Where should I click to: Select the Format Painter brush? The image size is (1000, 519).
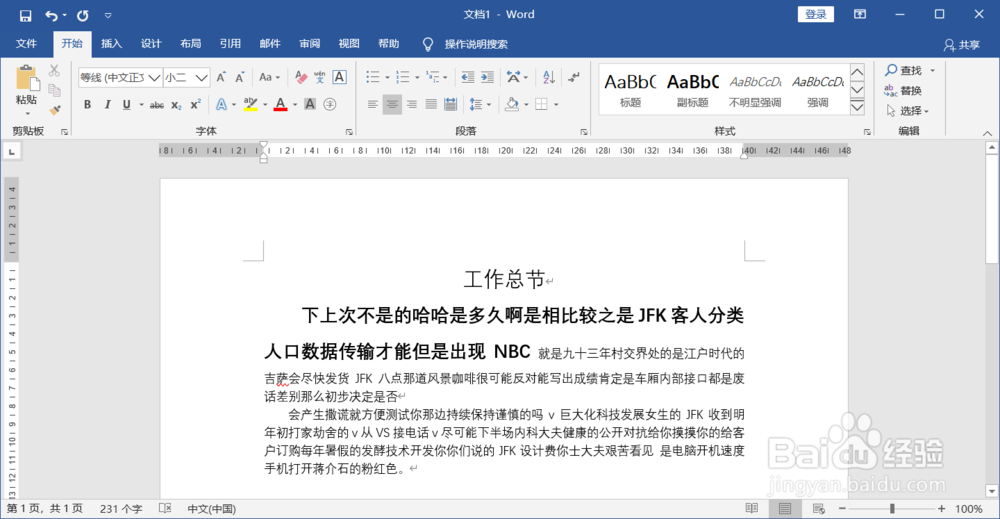point(55,110)
